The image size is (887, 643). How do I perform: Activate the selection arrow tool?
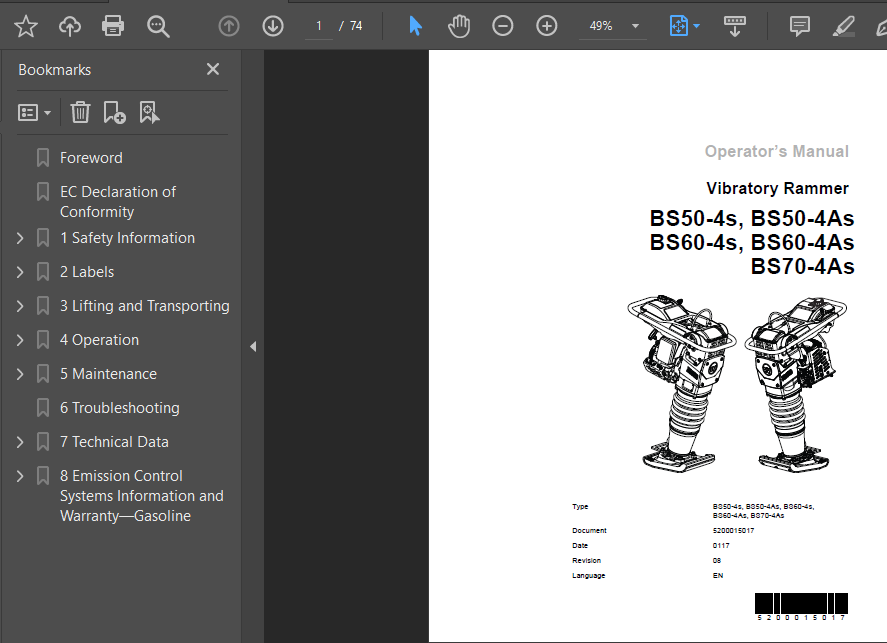[x=415, y=26]
